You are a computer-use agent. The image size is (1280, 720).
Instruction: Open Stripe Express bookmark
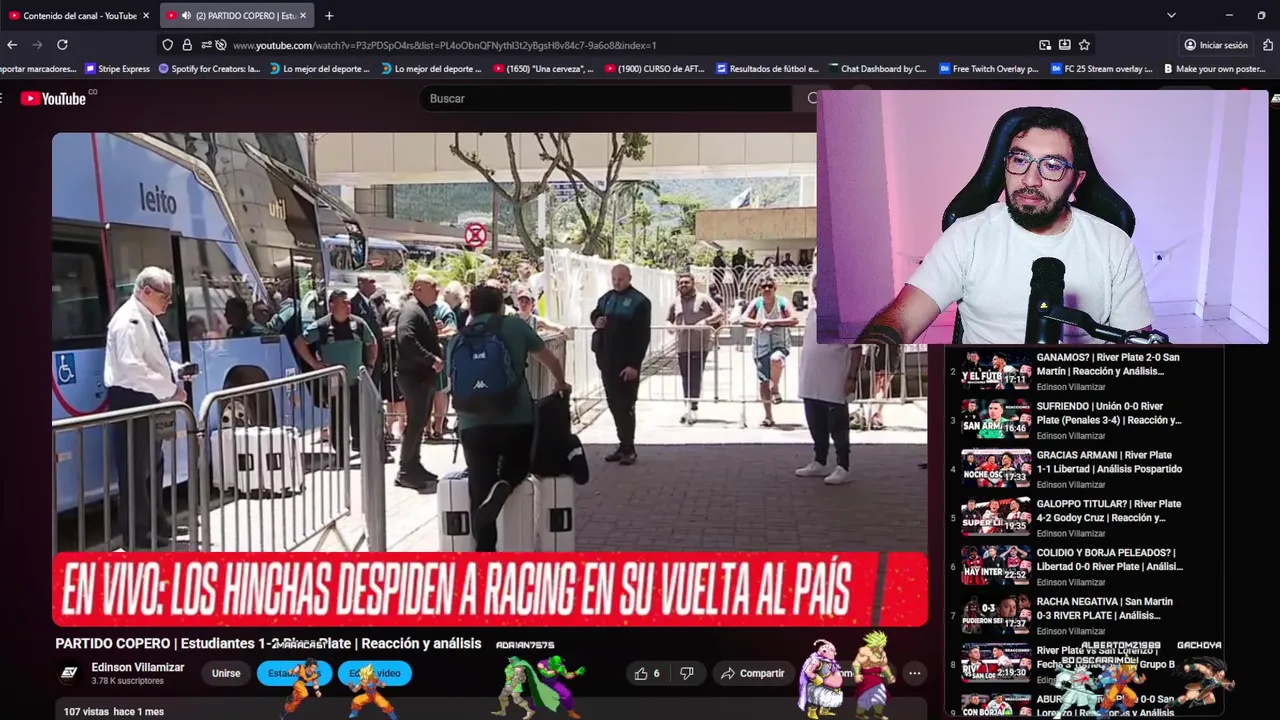[x=118, y=69]
